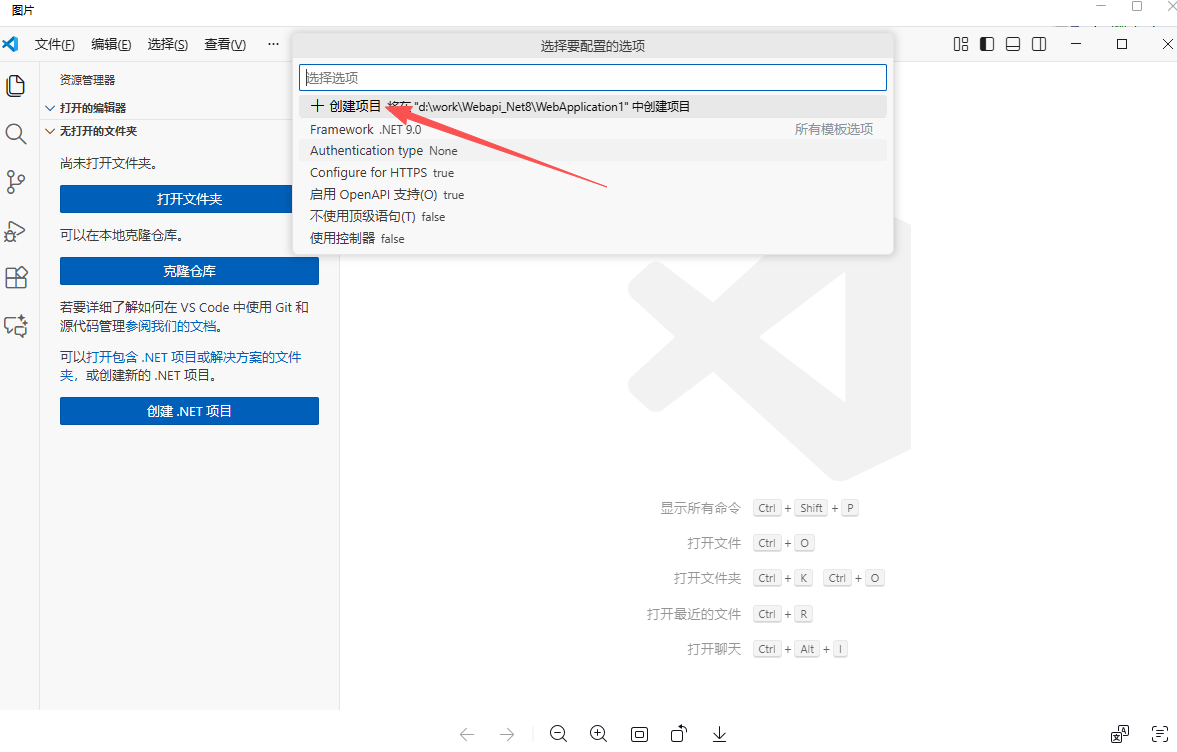
Task: Download the image in photo viewer
Action: click(719, 734)
